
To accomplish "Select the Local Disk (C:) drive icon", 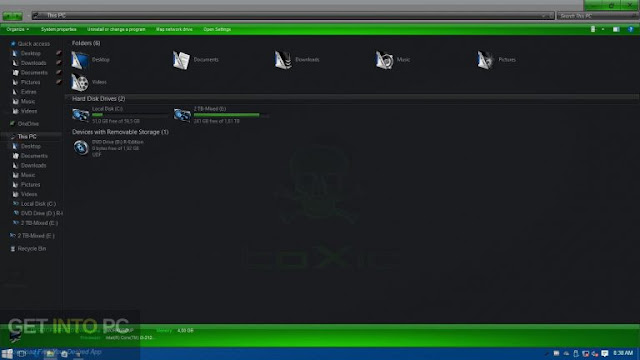I will (80, 115).
